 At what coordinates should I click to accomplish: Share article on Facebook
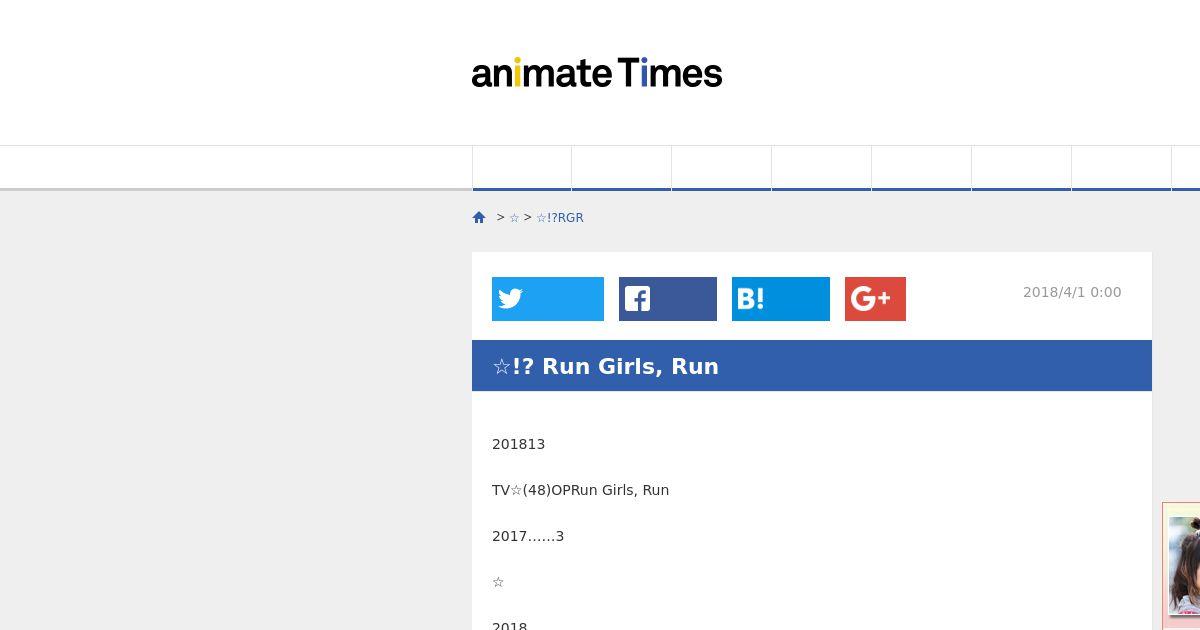(668, 299)
